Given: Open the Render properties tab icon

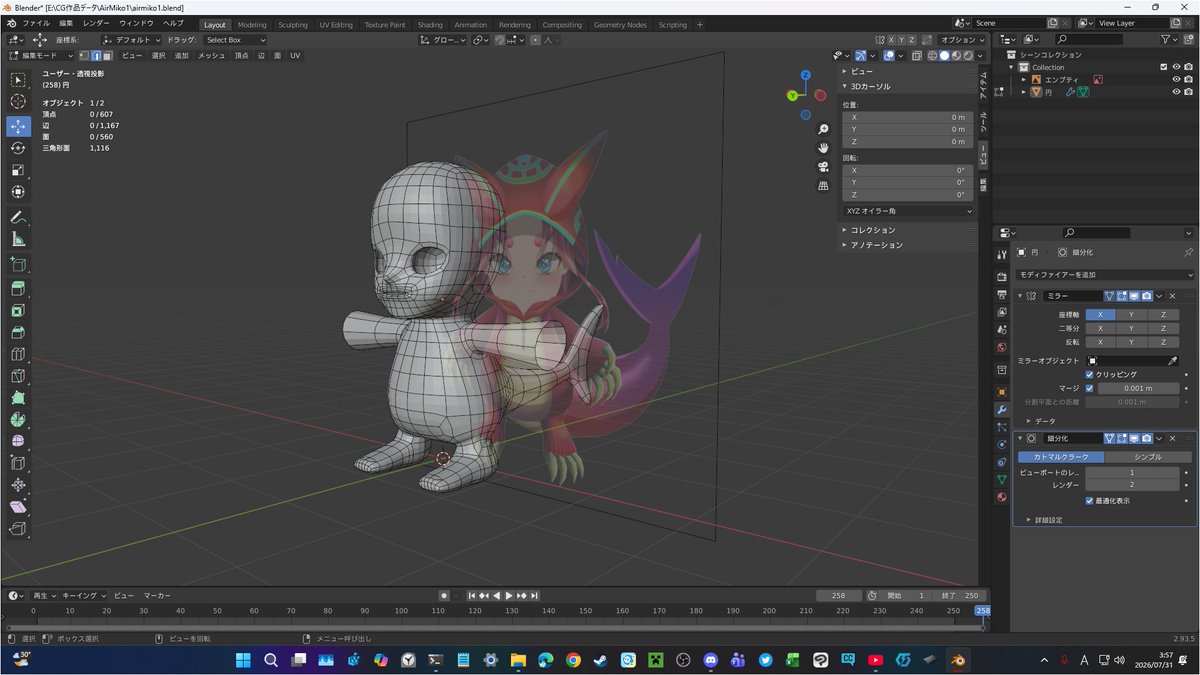Looking at the screenshot, I should 1002,277.
